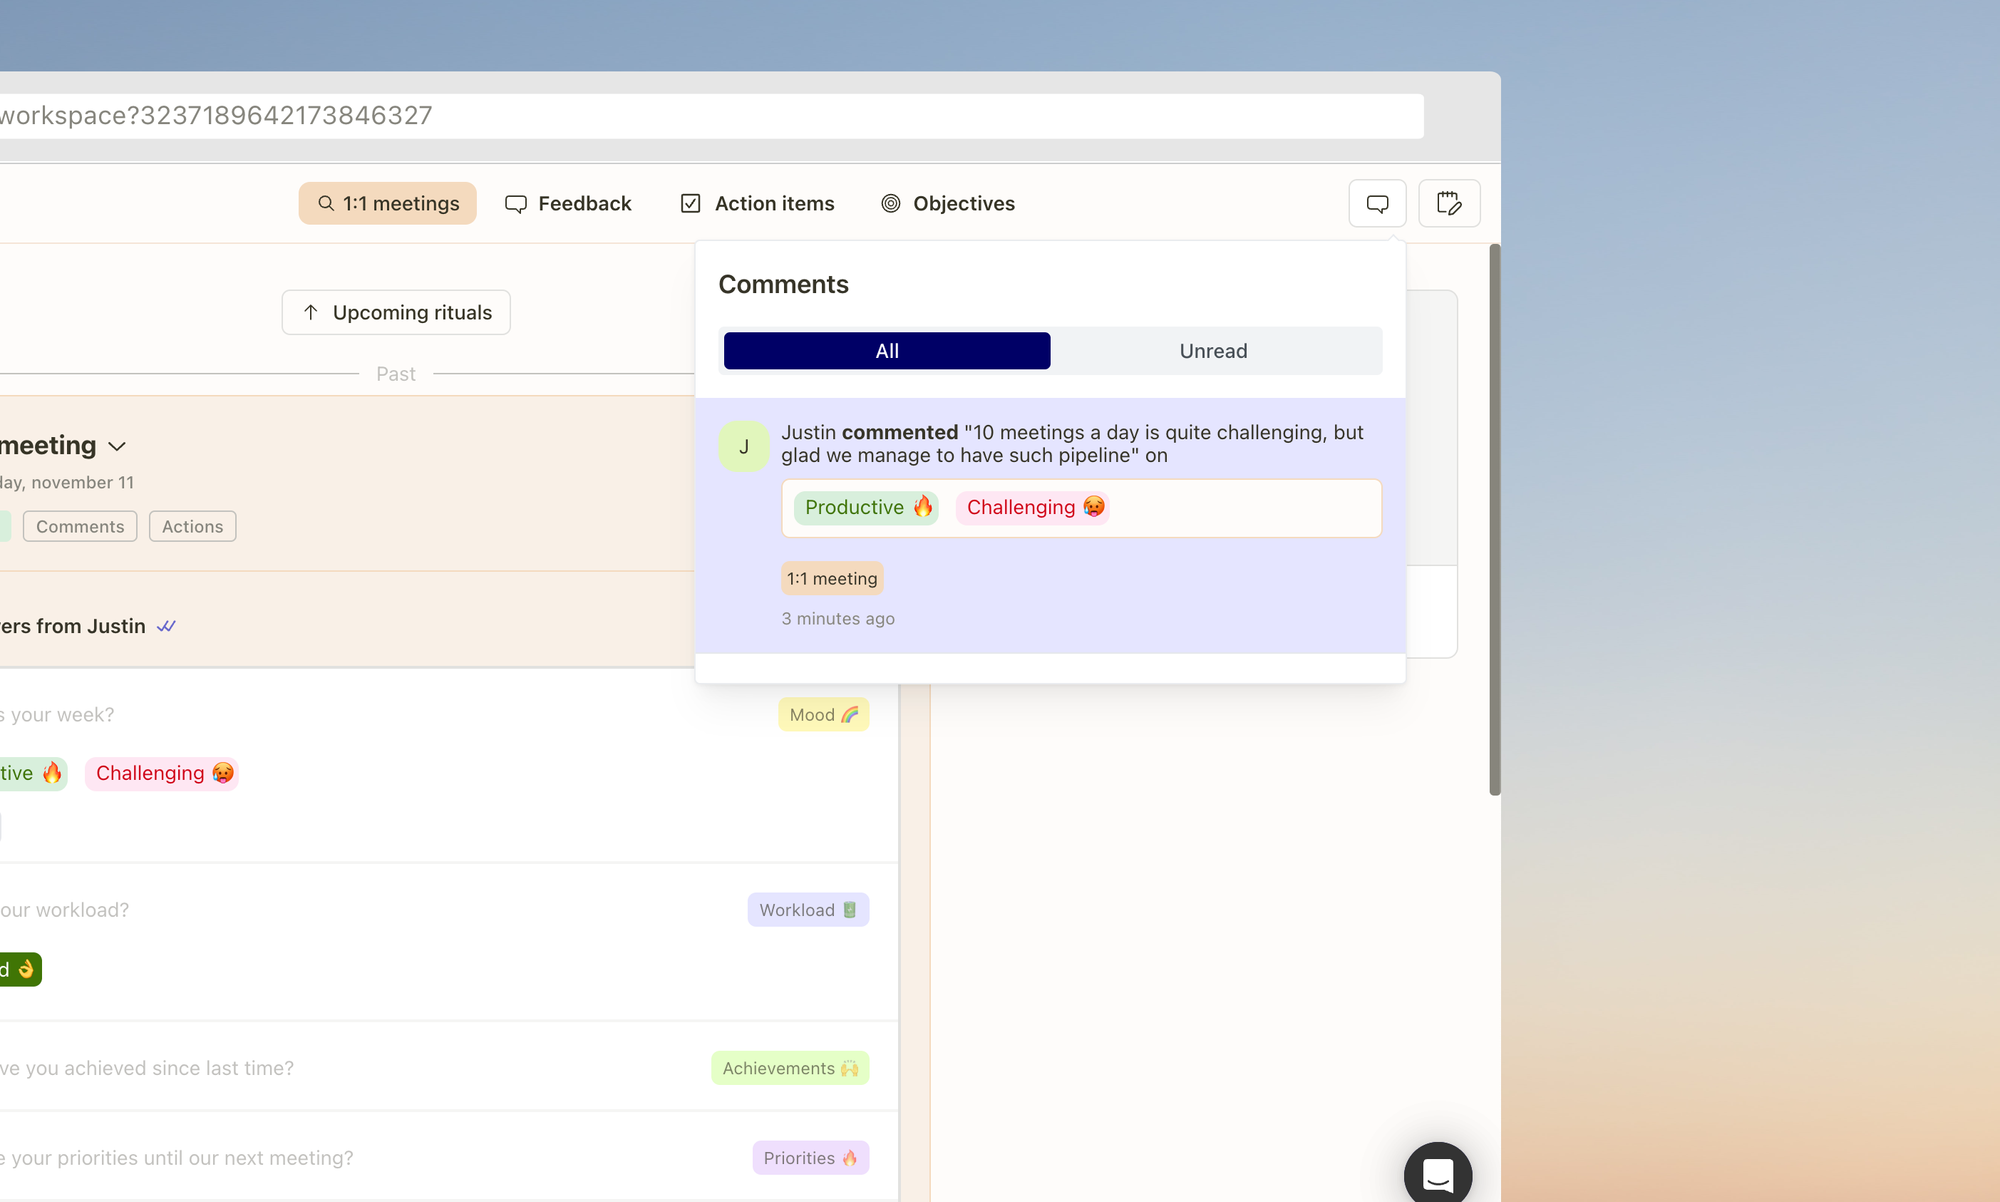Toggle the meeting title dropdown chevron
This screenshot has height=1202, width=2000.
click(117, 444)
